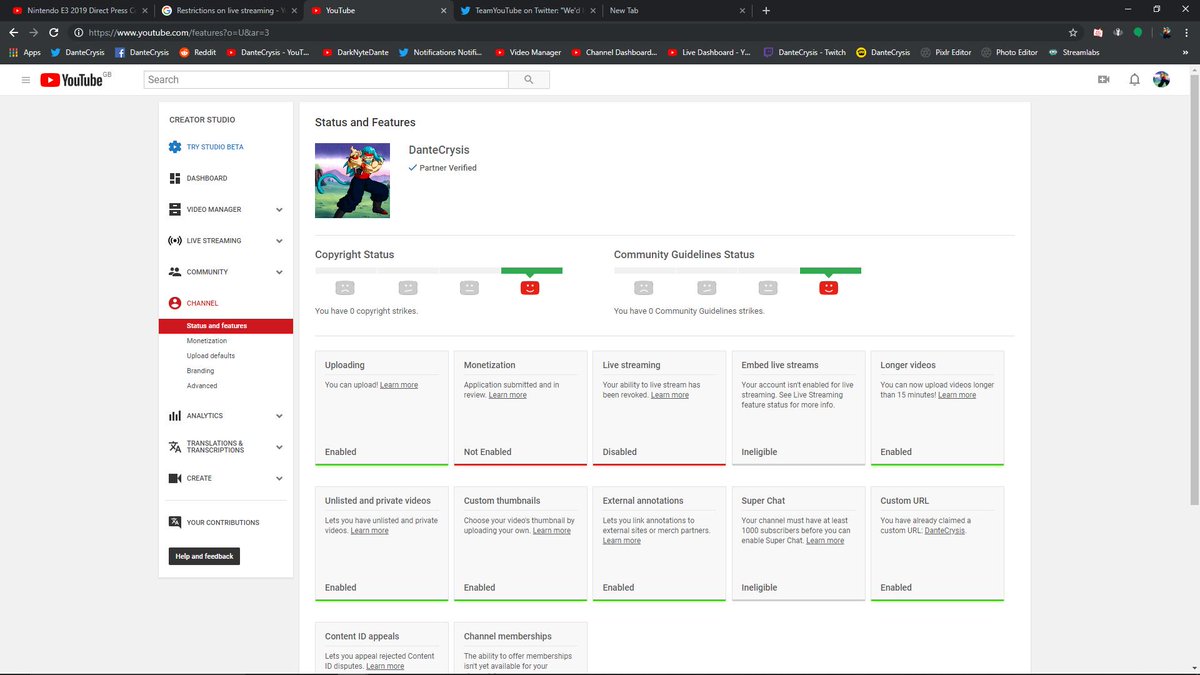This screenshot has width=1200, height=675.
Task: Click the 'Disabled' status in Live streaming card
Action: coord(620,452)
